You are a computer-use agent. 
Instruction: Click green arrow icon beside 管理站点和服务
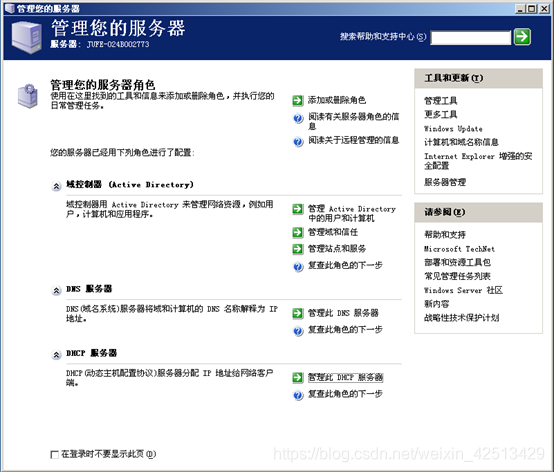click(x=298, y=249)
